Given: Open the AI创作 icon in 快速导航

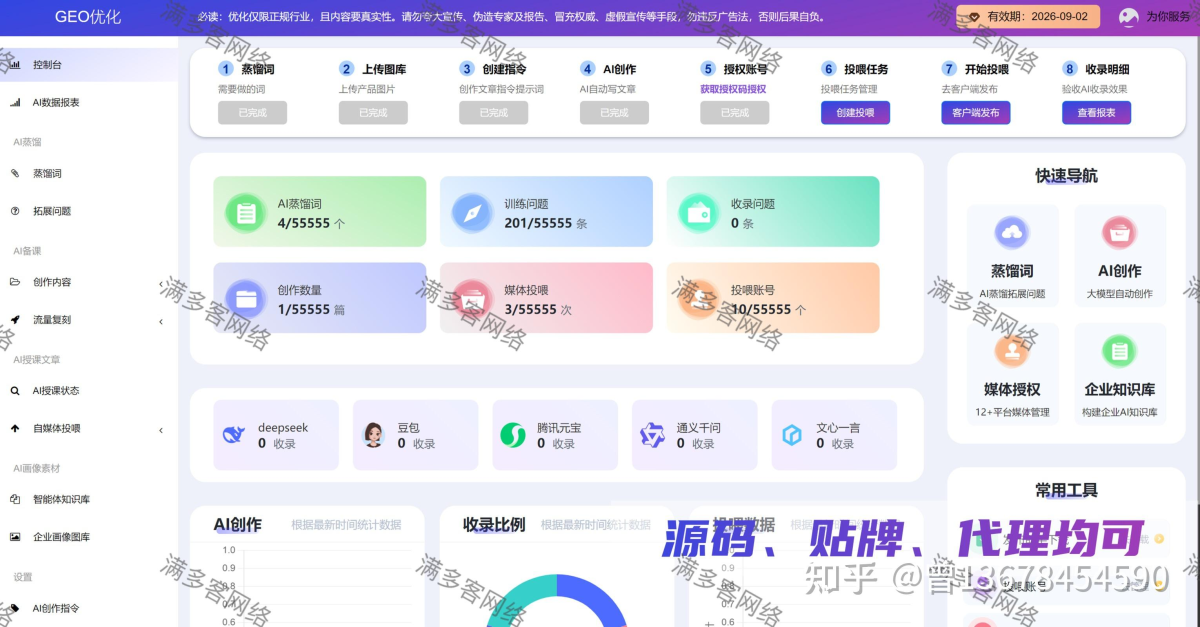Looking at the screenshot, I should click(1119, 233).
